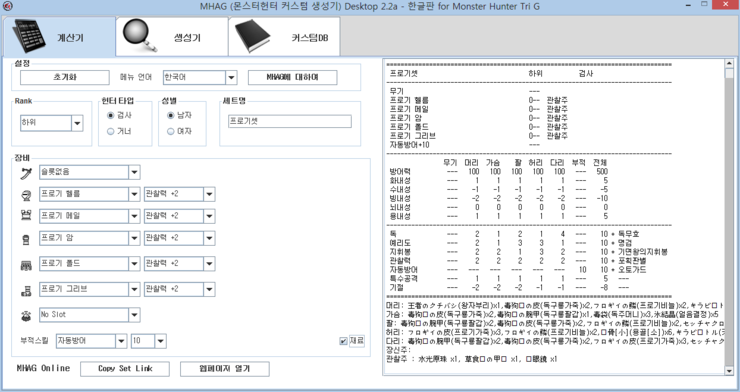Click the weapon icon beside 슬롯없음
Viewport: 740px width, 392px height.
[26, 173]
